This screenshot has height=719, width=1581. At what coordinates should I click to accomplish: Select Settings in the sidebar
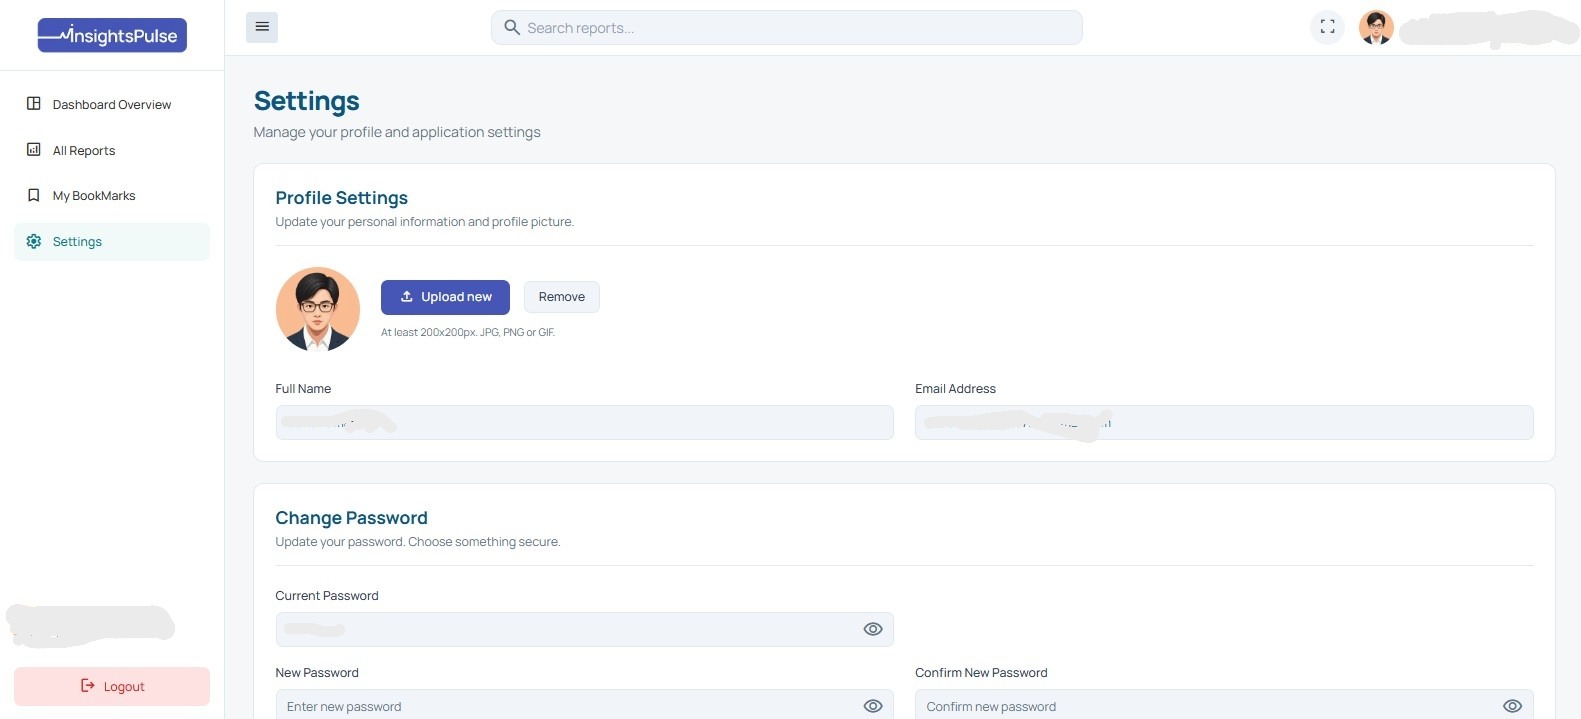[112, 242]
